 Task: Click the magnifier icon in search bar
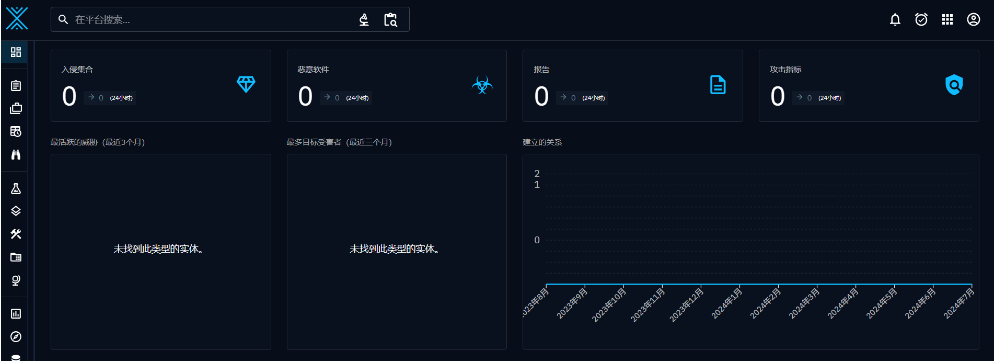pos(63,20)
